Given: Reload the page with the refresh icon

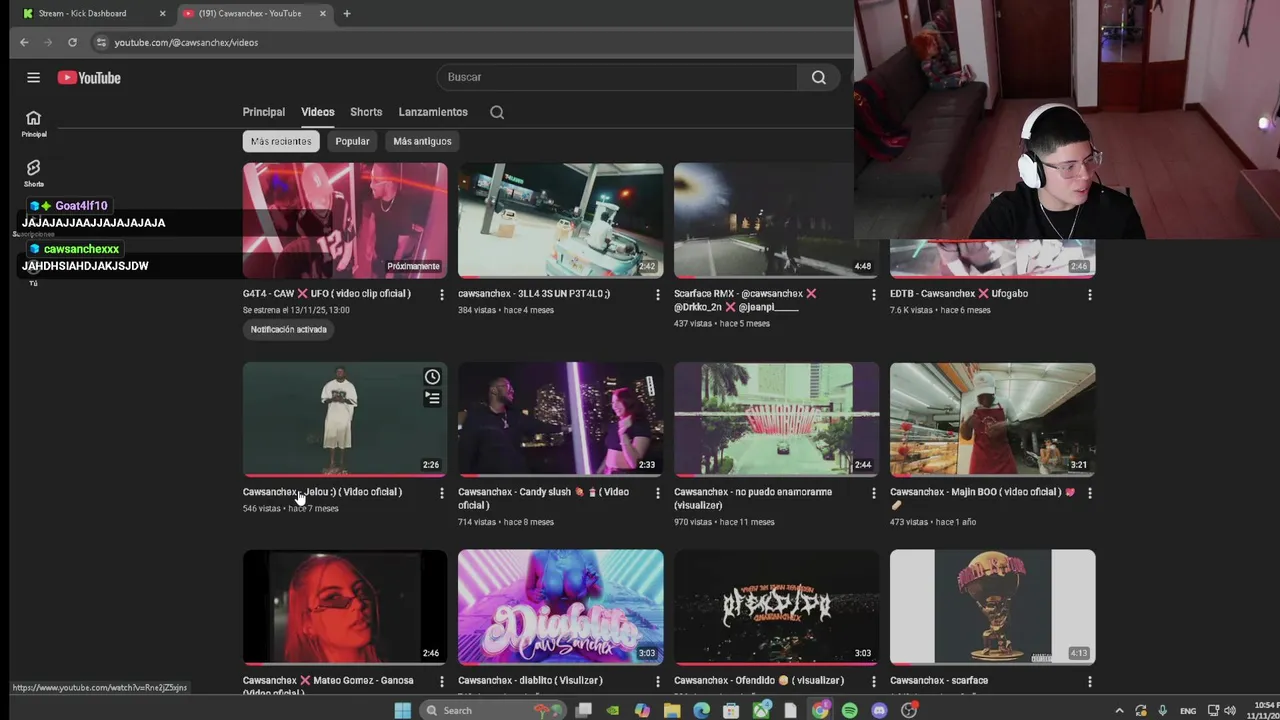Looking at the screenshot, I should (x=72, y=42).
